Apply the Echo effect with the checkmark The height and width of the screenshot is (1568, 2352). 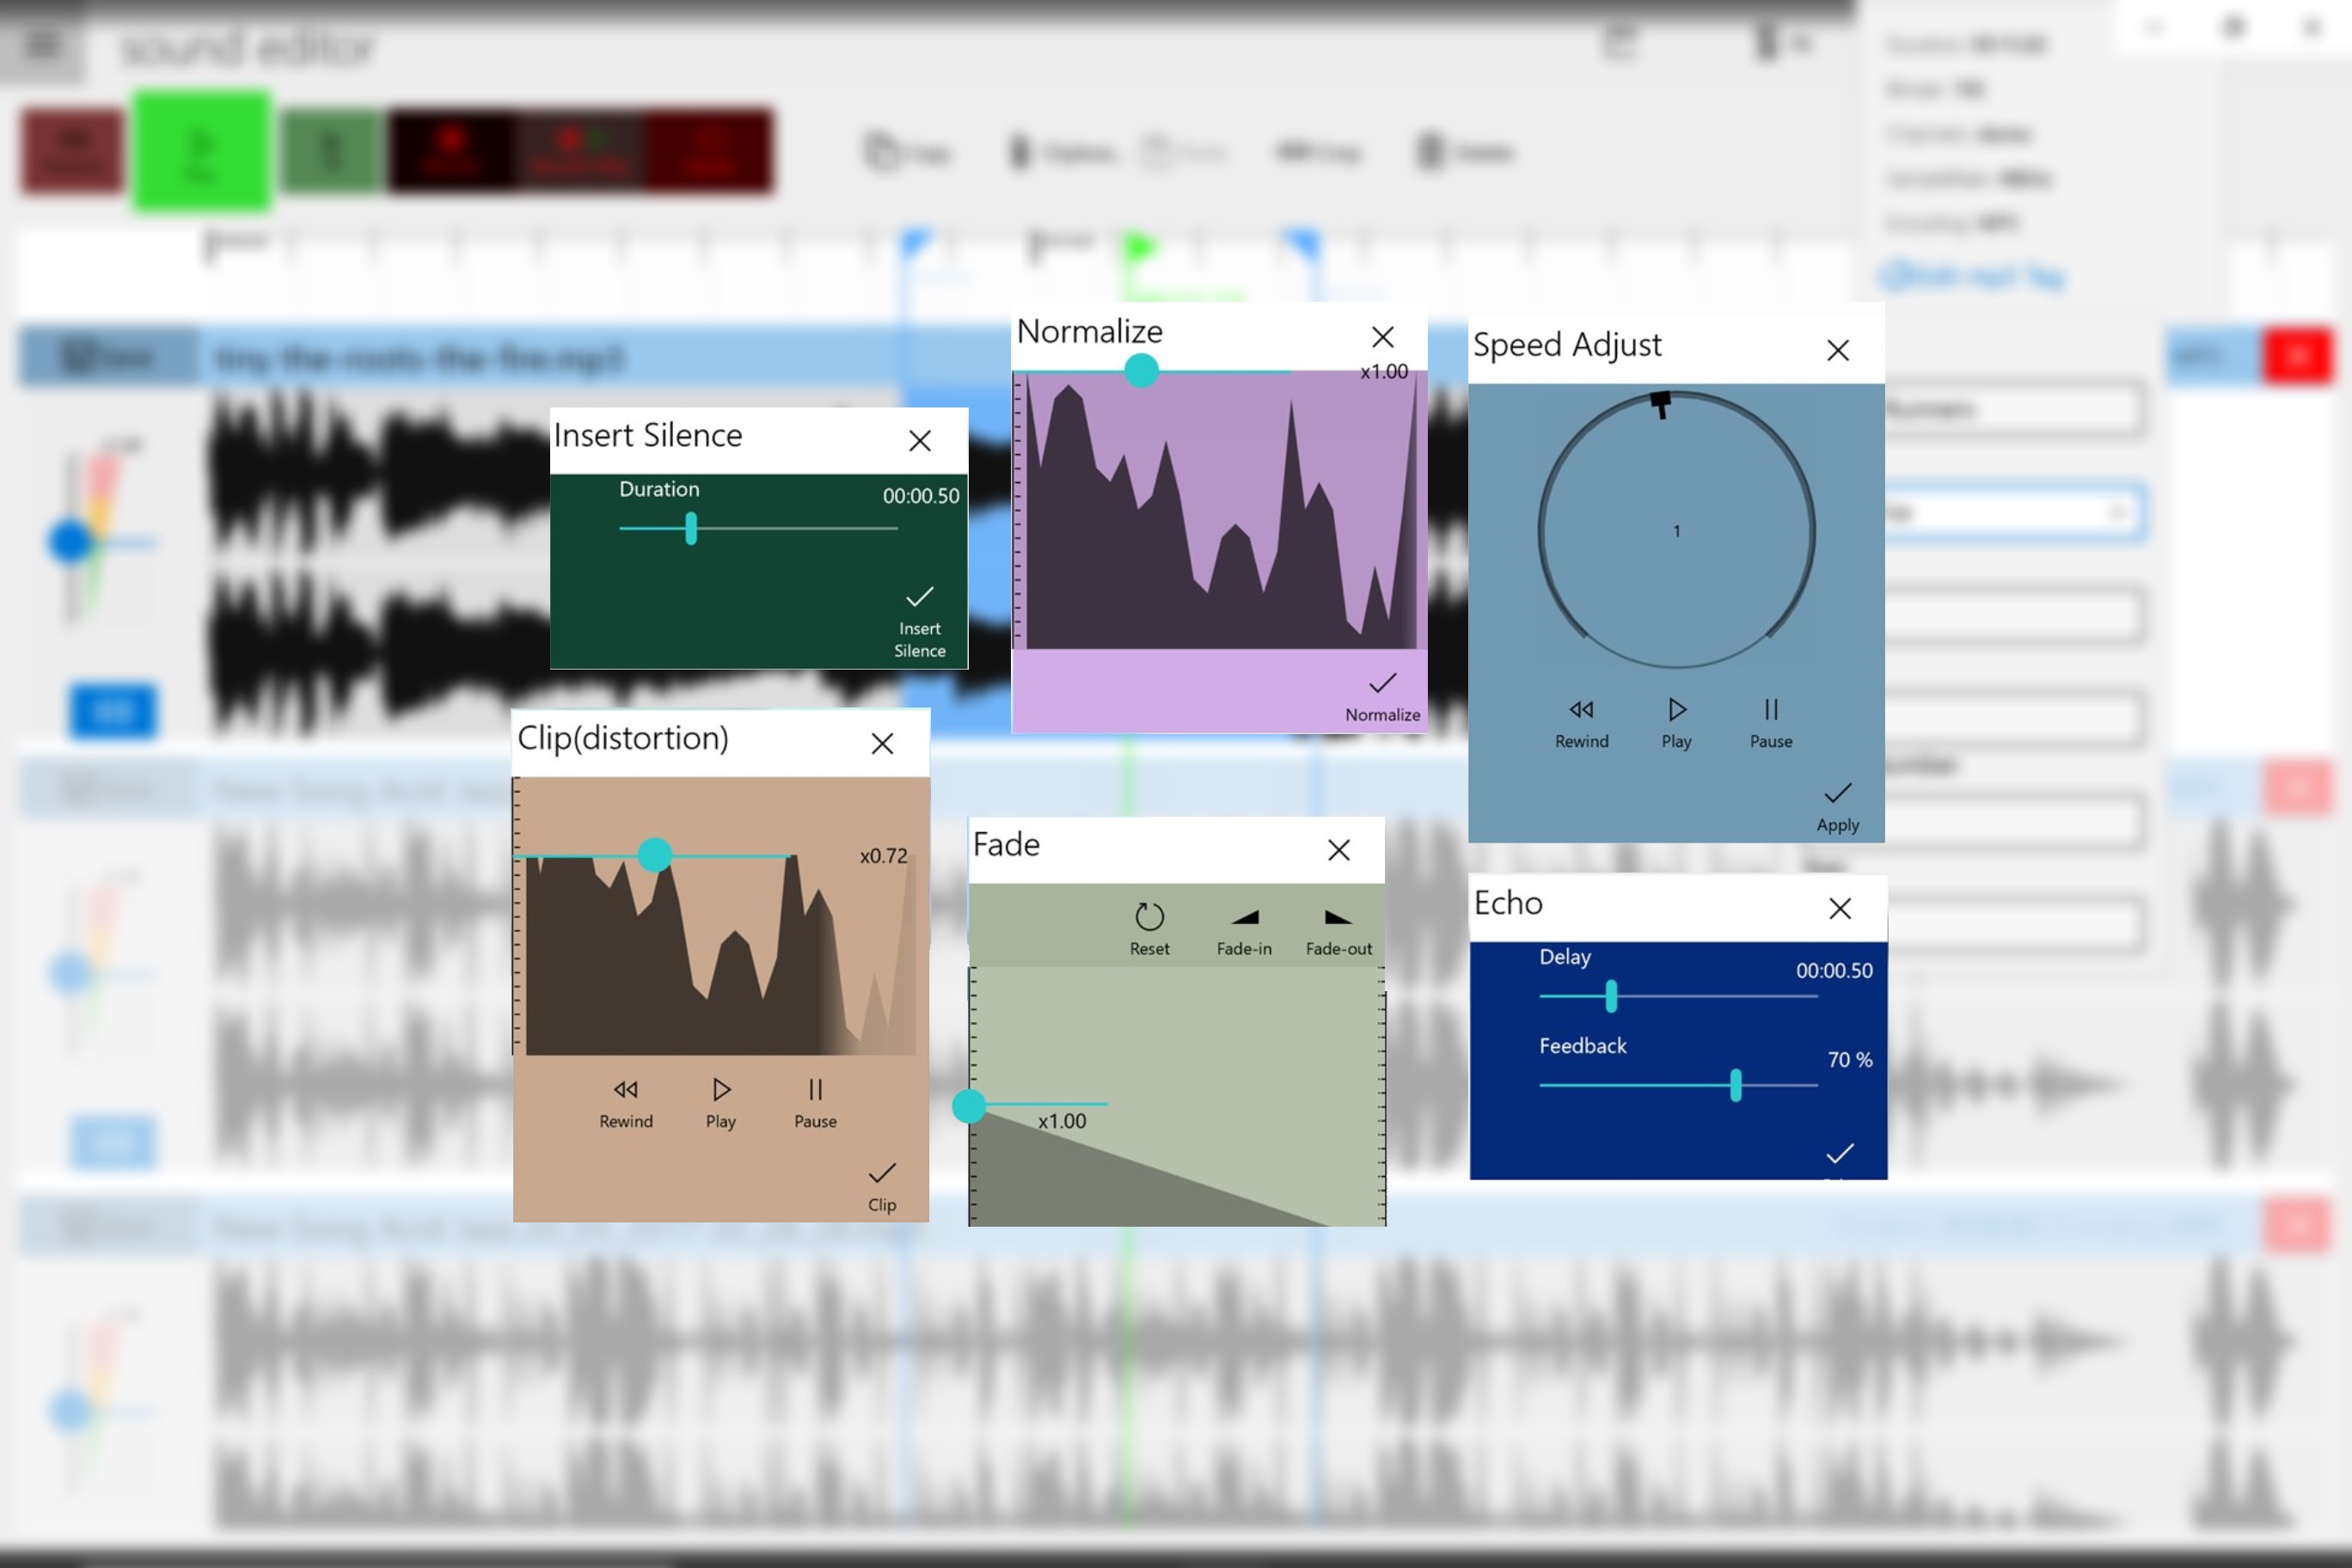pos(1839,1155)
